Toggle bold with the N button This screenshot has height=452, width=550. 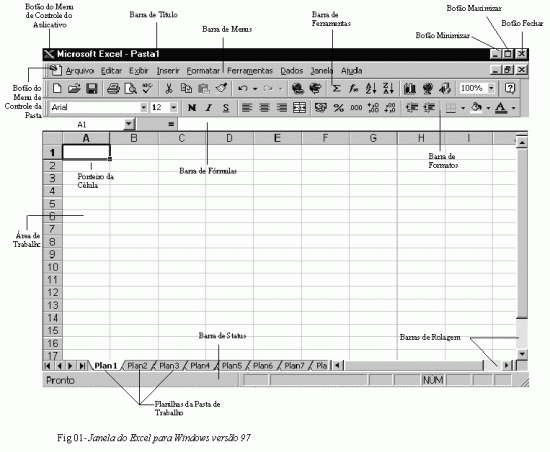(x=192, y=108)
